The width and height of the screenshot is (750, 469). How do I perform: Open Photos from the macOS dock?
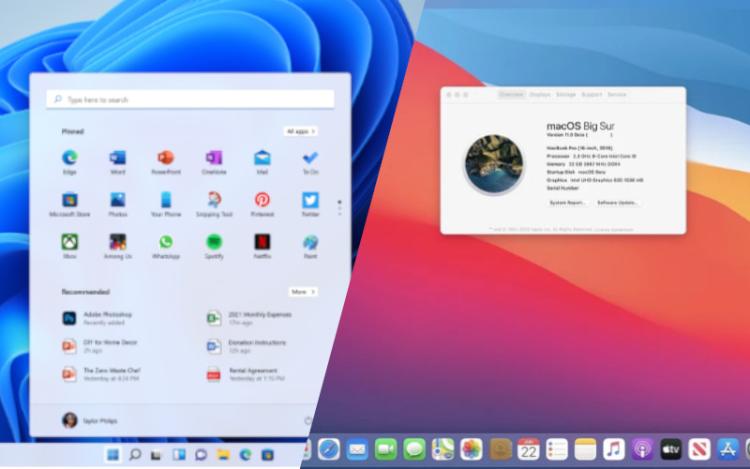[472, 449]
